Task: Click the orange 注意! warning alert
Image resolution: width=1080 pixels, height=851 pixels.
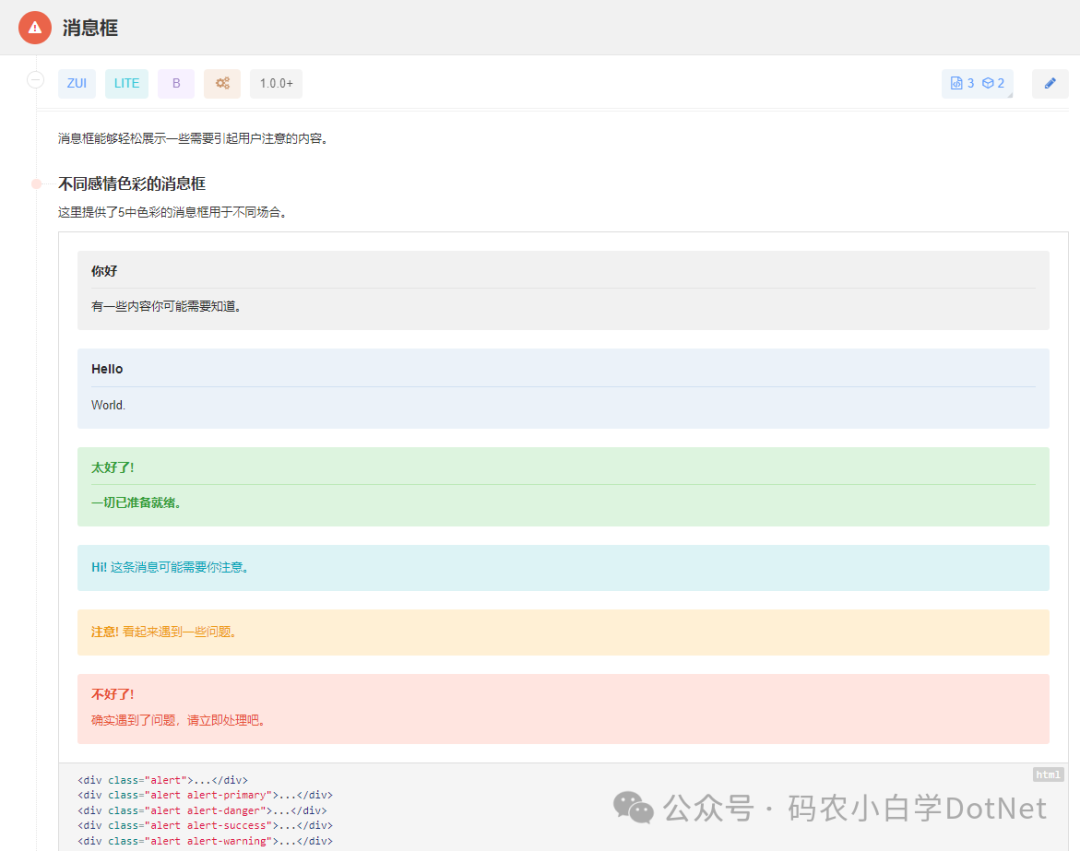Action: 563,632
